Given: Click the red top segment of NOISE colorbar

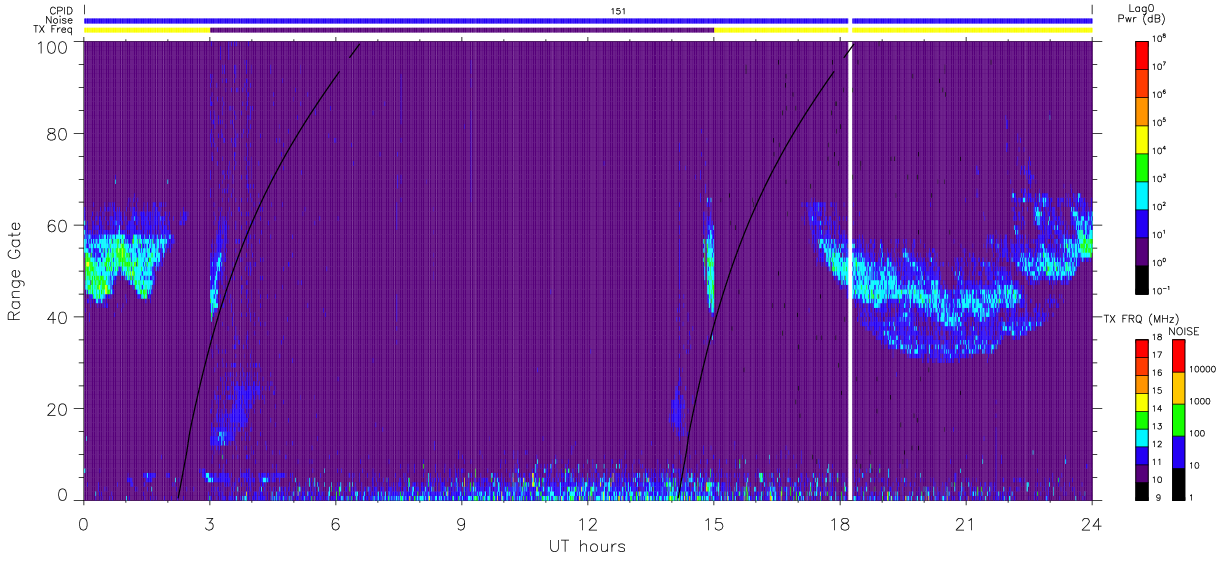Looking at the screenshot, I should 1179,355.
